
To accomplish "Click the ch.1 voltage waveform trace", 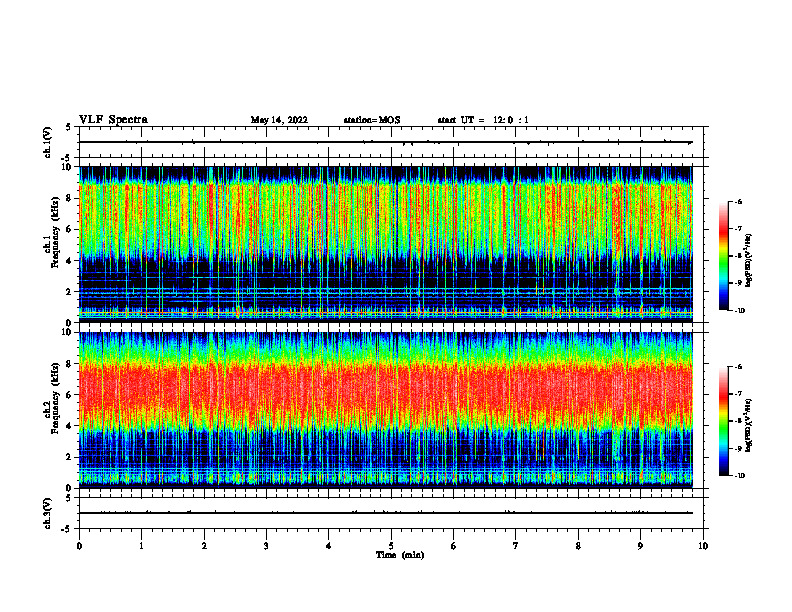I will click(x=386, y=142).
